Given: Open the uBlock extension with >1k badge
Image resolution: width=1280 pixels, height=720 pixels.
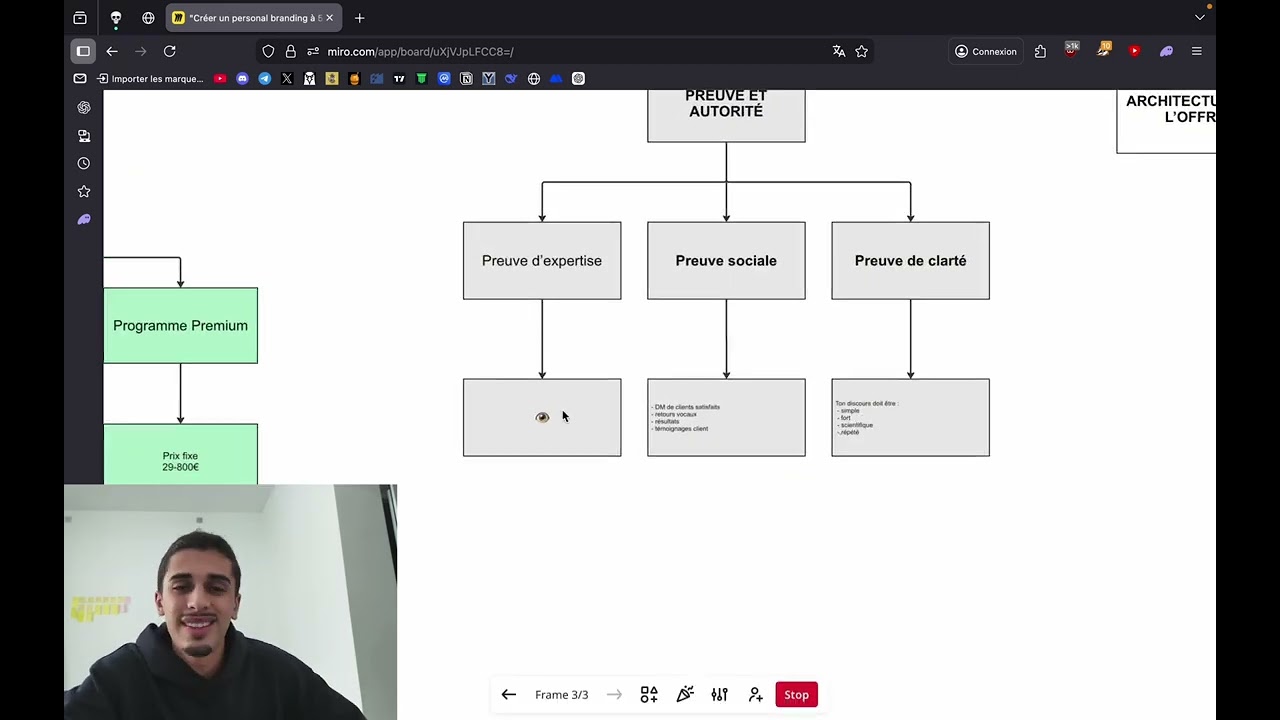Looking at the screenshot, I should click(x=1072, y=50).
